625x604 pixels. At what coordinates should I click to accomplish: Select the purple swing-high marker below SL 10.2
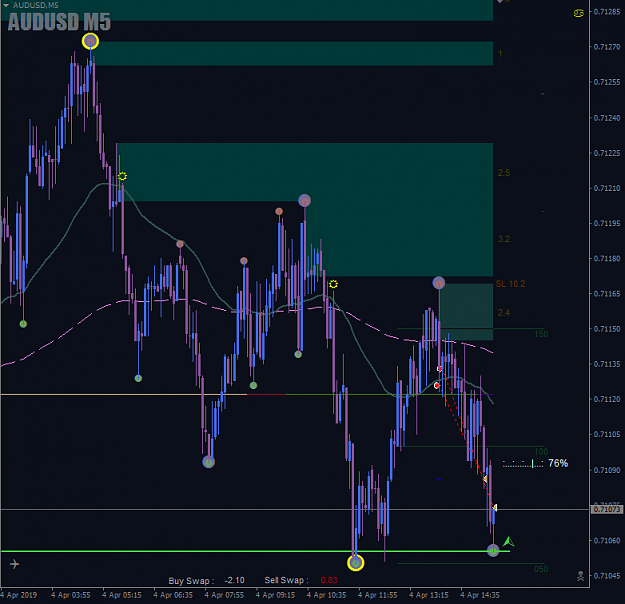438,283
